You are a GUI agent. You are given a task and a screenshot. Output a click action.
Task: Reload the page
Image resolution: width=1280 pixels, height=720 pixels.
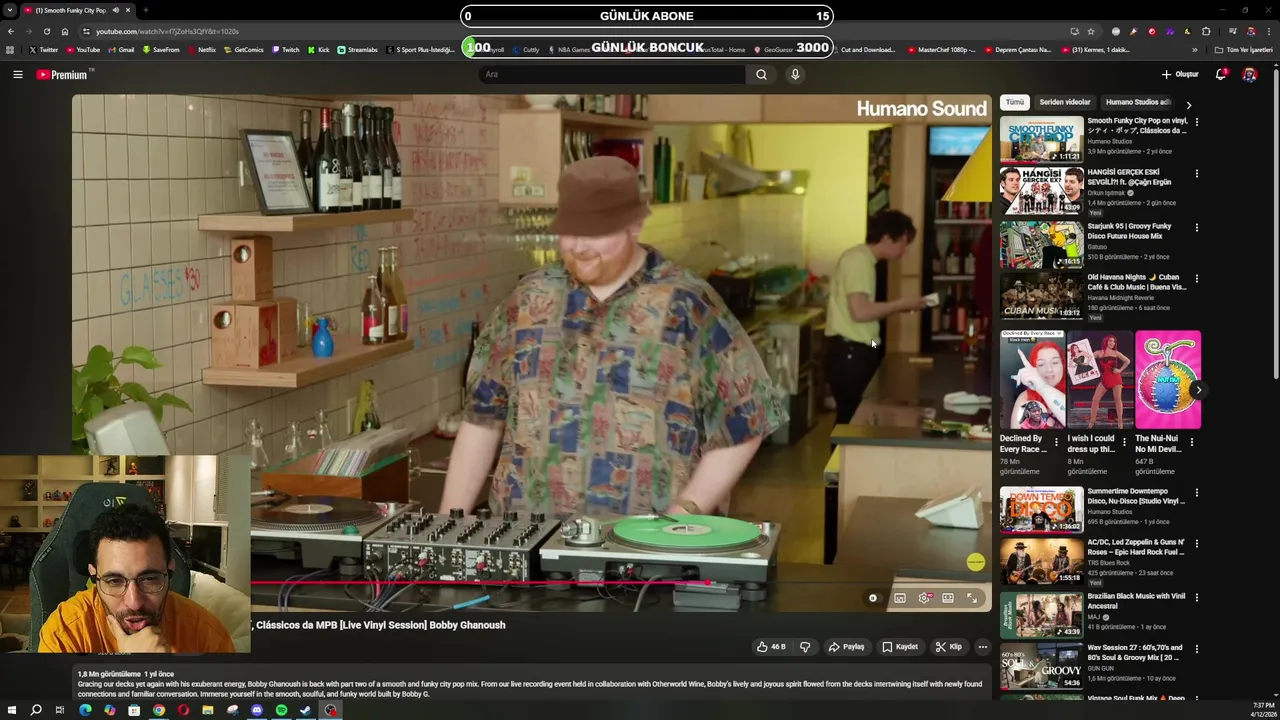coord(46,31)
